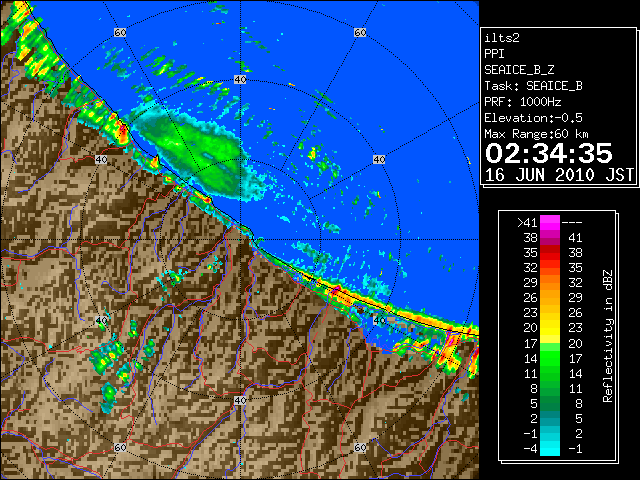Click the 60 range label at upper-left ring
Screen dimensions: 640x480
pos(120,32)
